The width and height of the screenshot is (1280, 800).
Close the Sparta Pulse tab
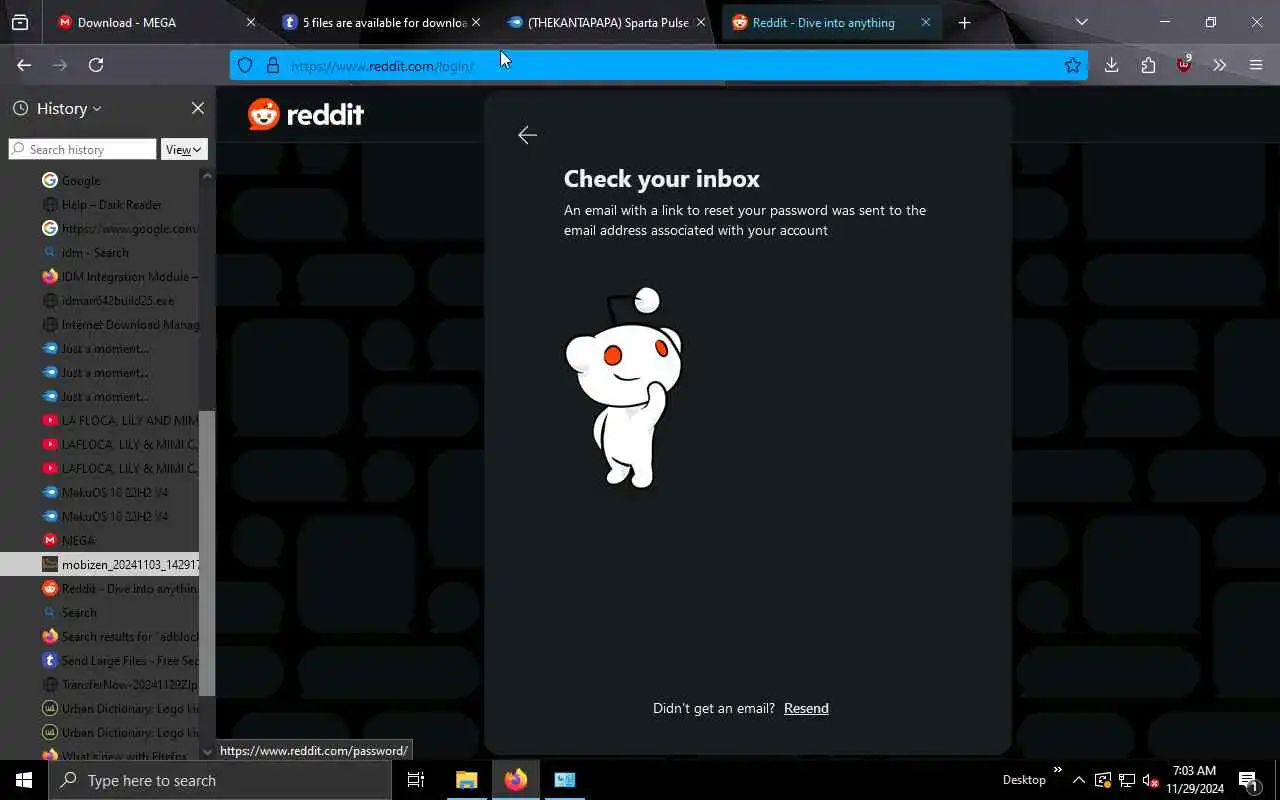700,22
